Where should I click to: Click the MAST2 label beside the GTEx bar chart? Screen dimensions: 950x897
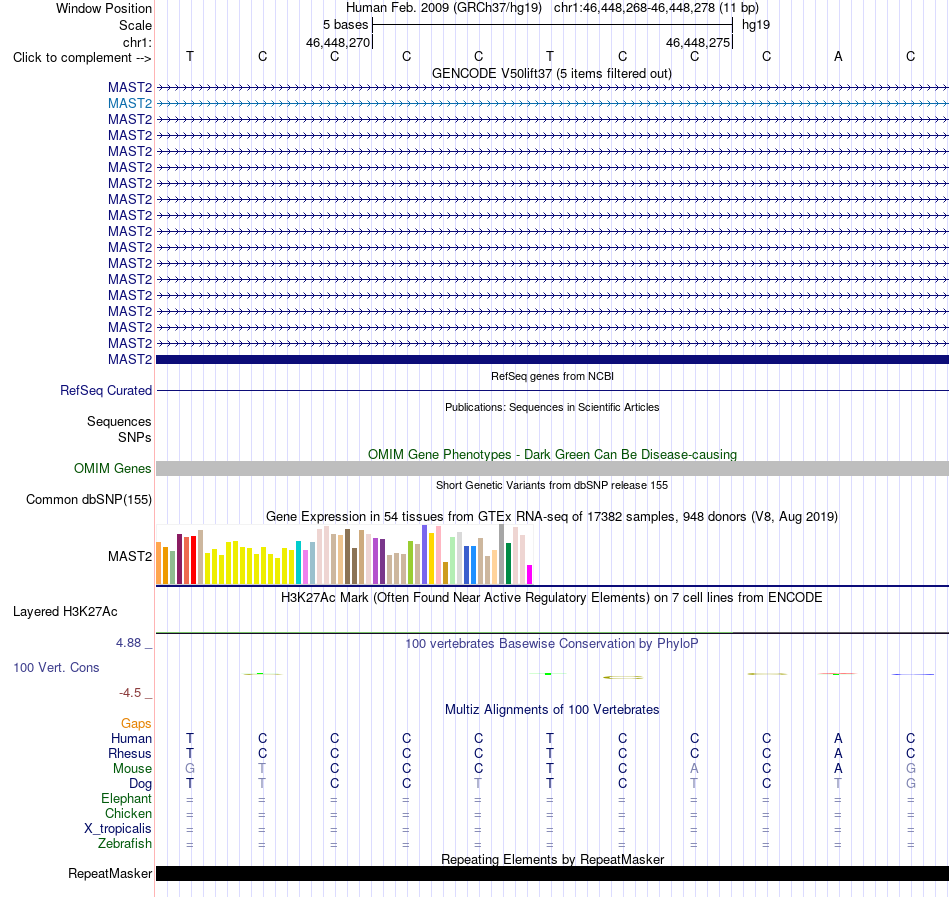coord(130,556)
